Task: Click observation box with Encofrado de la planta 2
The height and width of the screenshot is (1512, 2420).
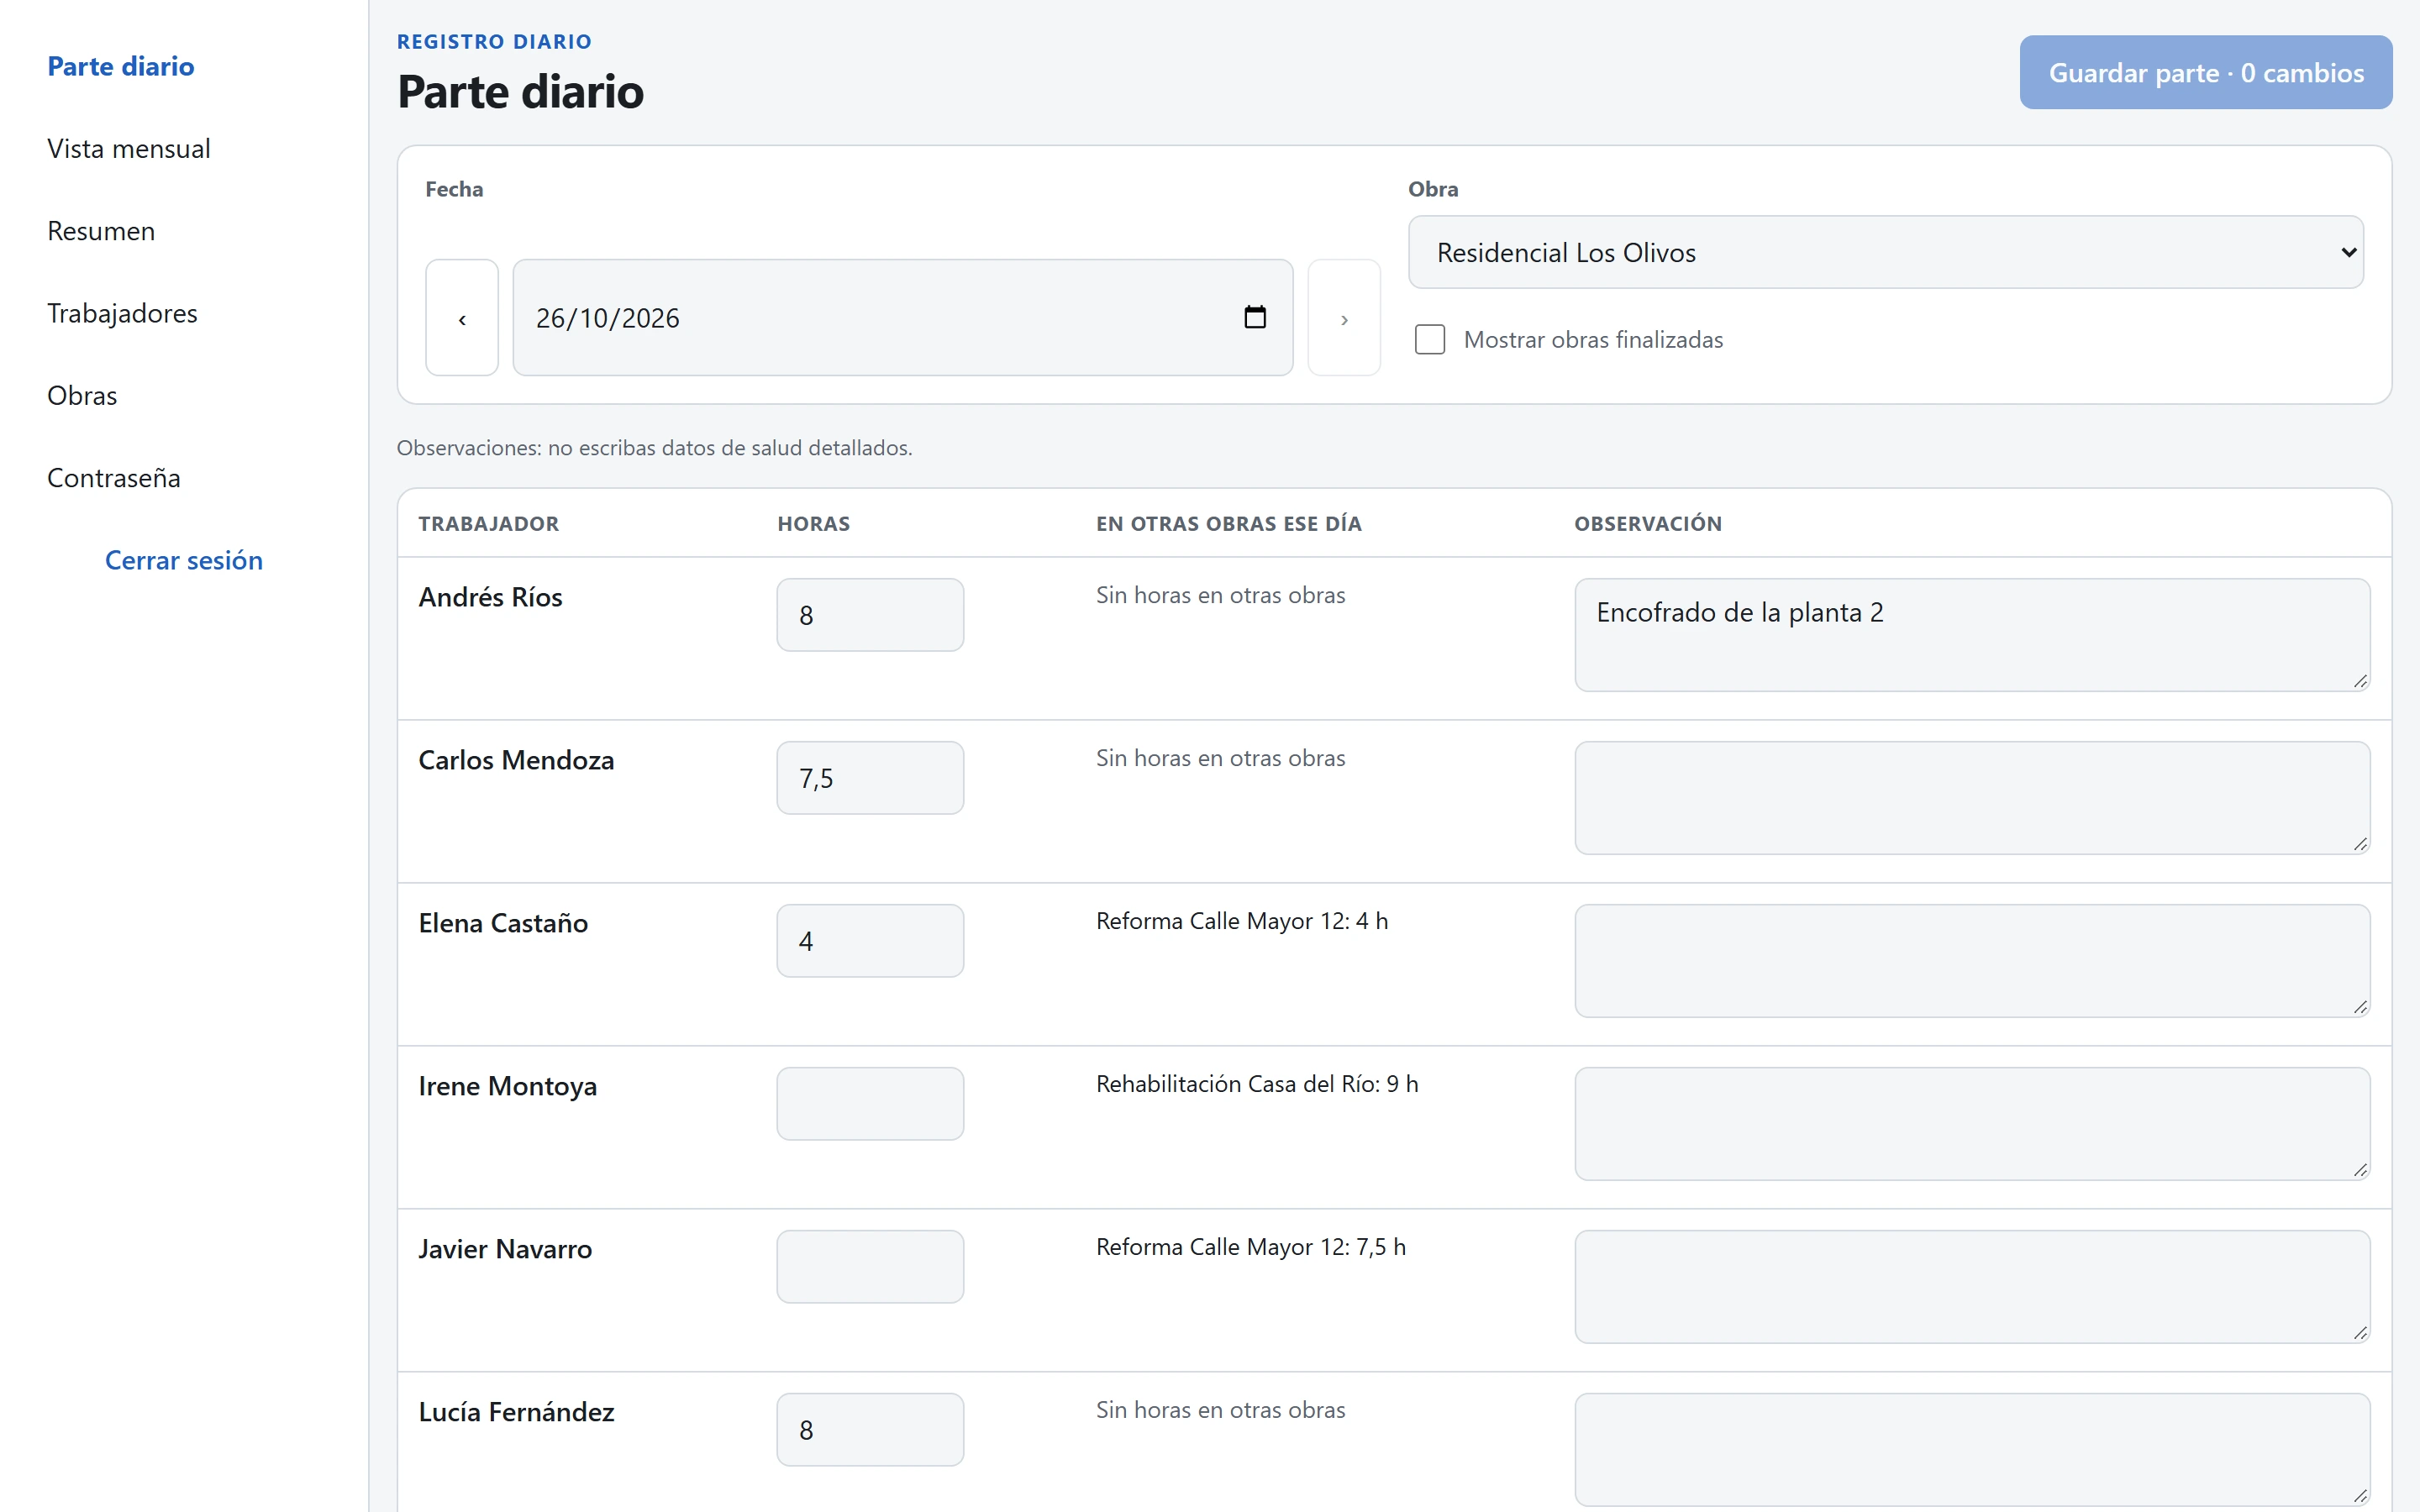Action: (x=1972, y=635)
